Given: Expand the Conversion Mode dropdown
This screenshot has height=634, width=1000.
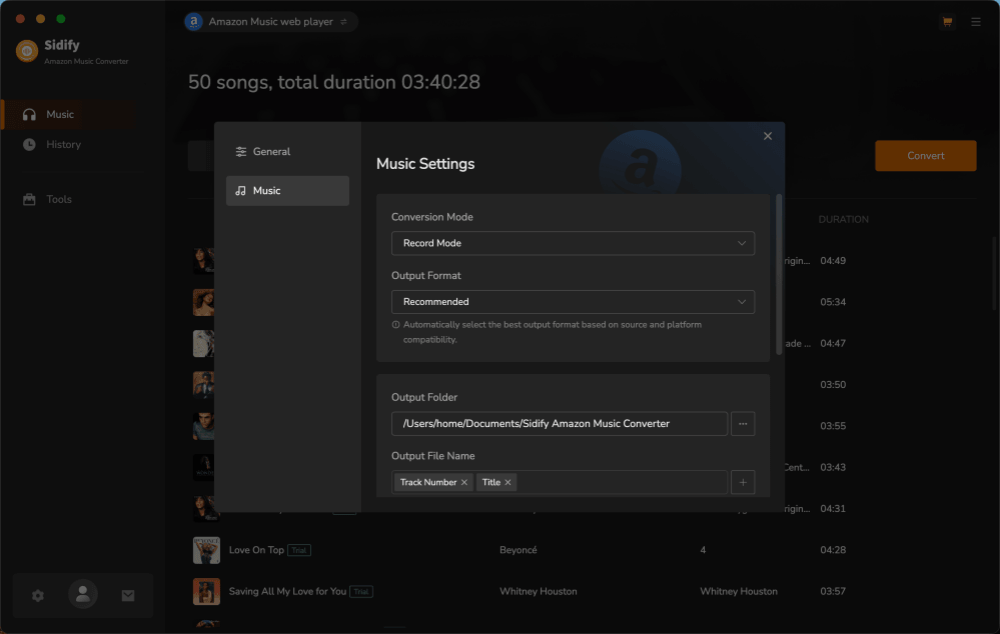Looking at the screenshot, I should point(573,243).
